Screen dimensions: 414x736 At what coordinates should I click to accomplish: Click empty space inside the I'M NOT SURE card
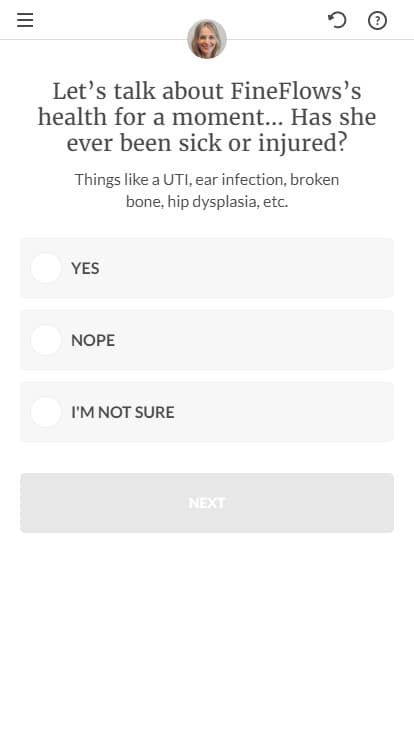(282, 412)
